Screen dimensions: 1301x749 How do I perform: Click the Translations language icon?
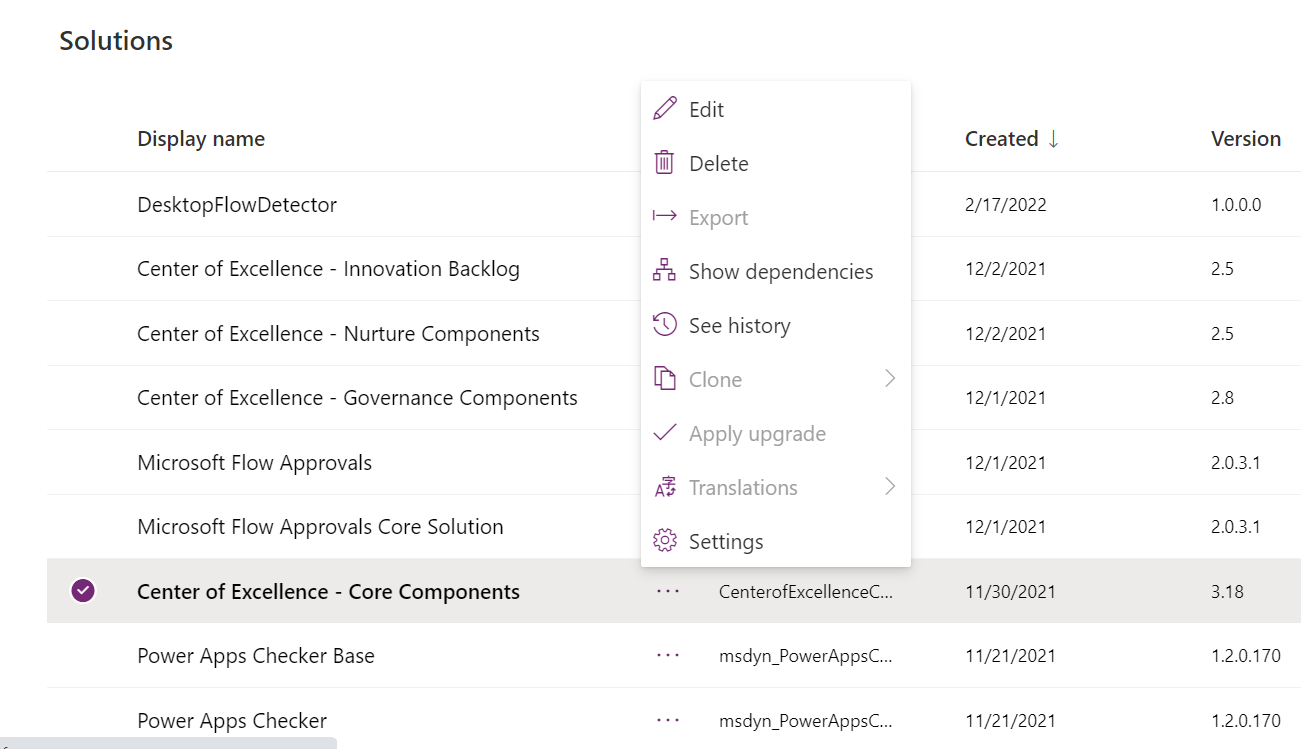pos(665,487)
